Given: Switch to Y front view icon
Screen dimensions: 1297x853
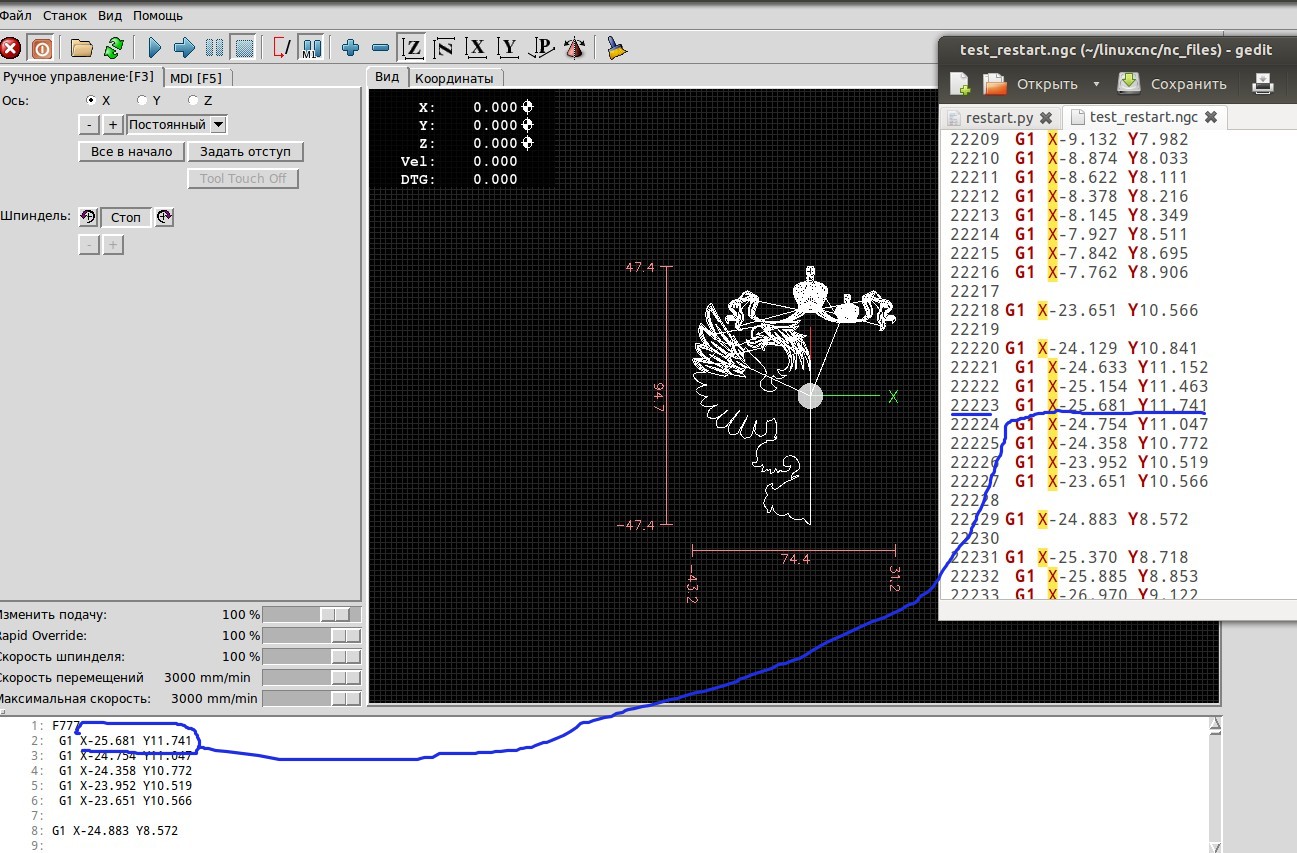Looking at the screenshot, I should [509, 47].
